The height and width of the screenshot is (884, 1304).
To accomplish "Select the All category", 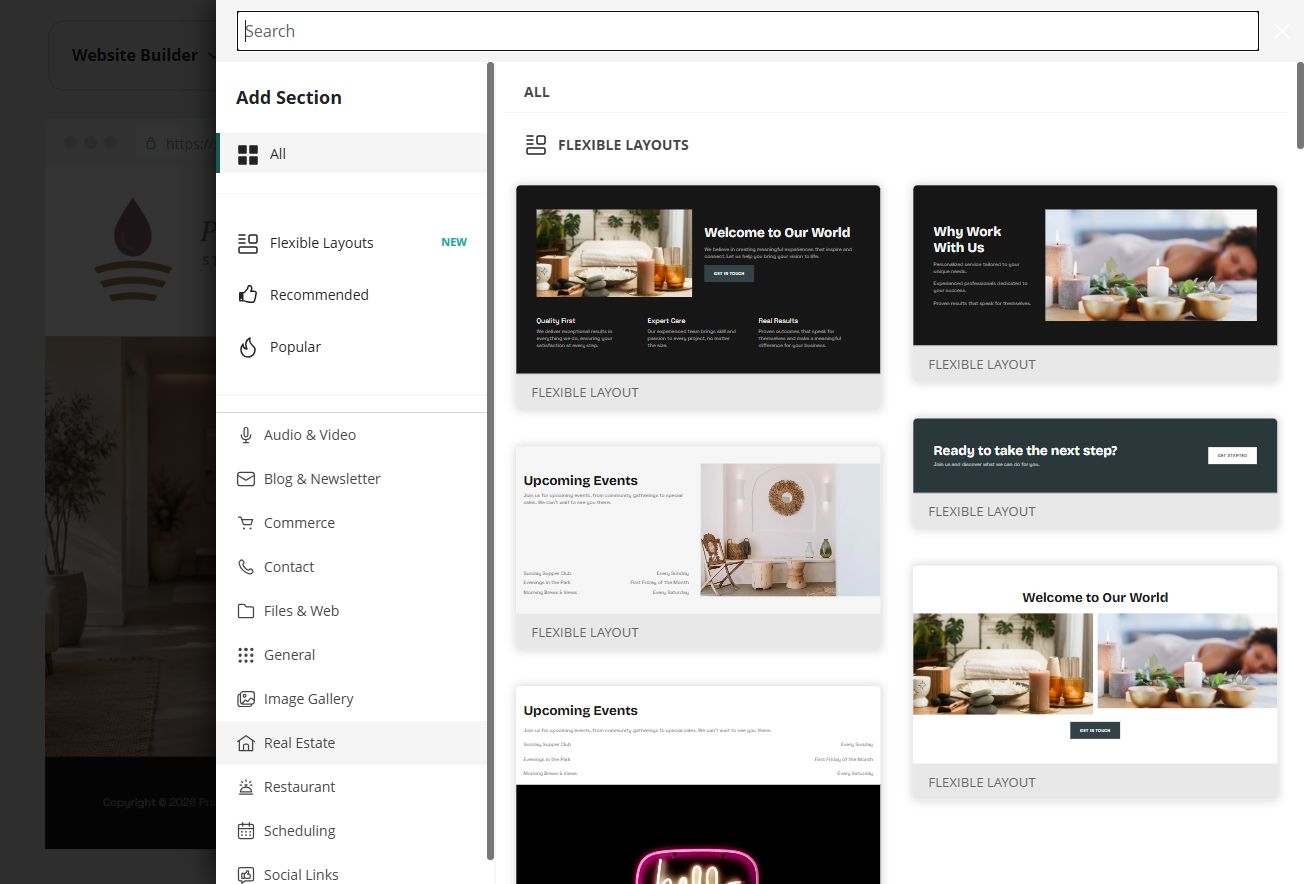I will pyautogui.click(x=351, y=154).
